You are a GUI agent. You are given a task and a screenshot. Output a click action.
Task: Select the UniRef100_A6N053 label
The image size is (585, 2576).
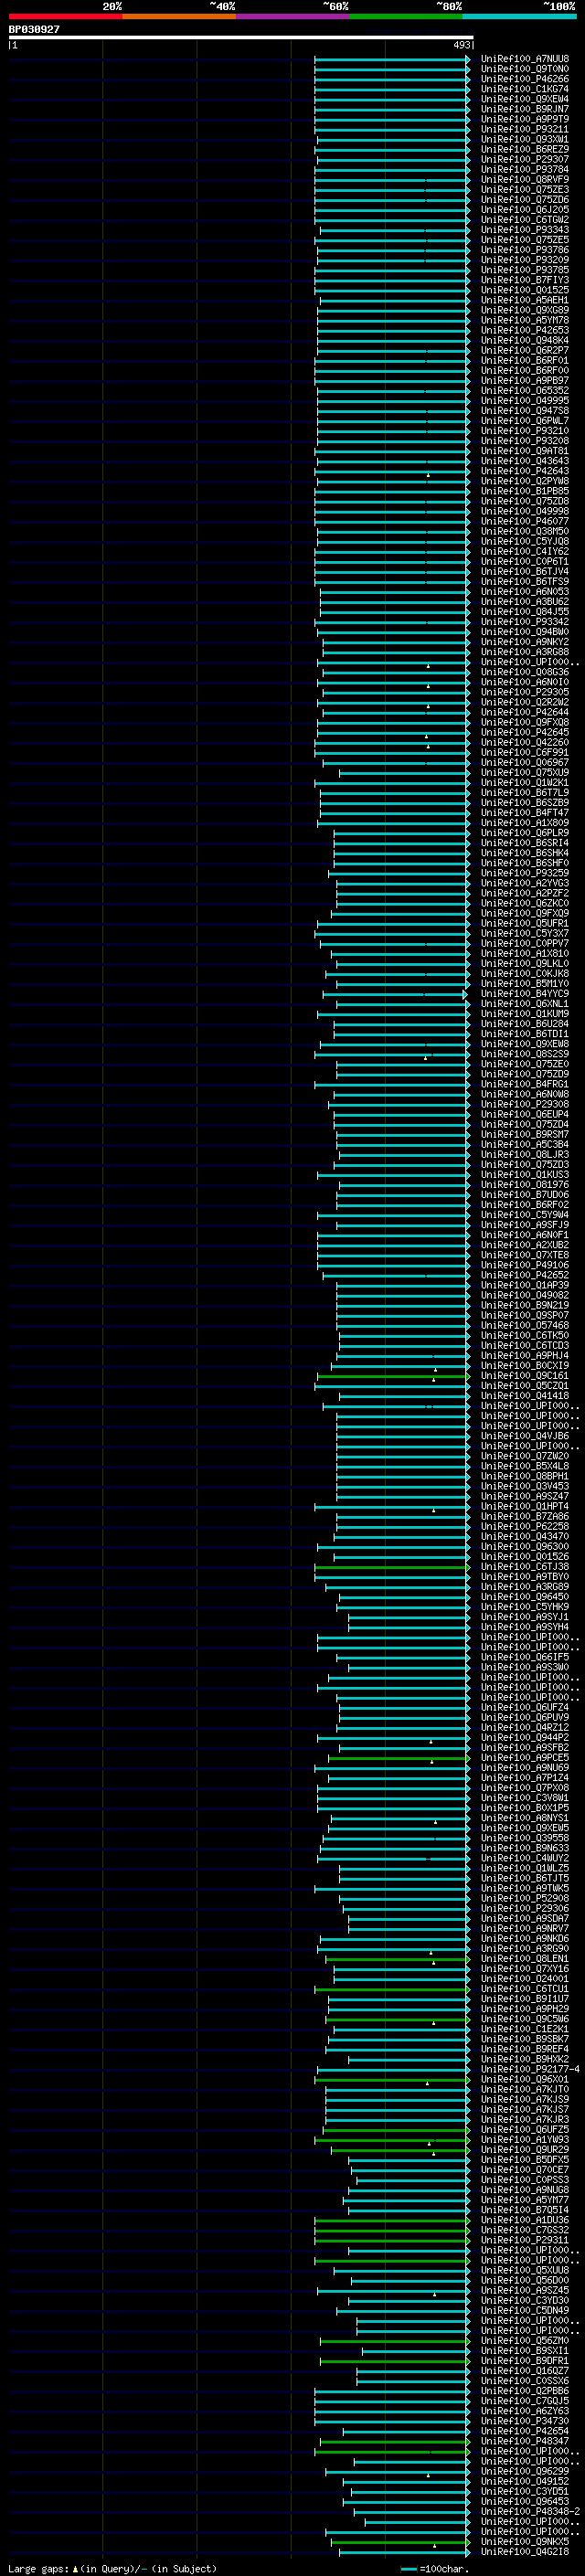(x=525, y=592)
